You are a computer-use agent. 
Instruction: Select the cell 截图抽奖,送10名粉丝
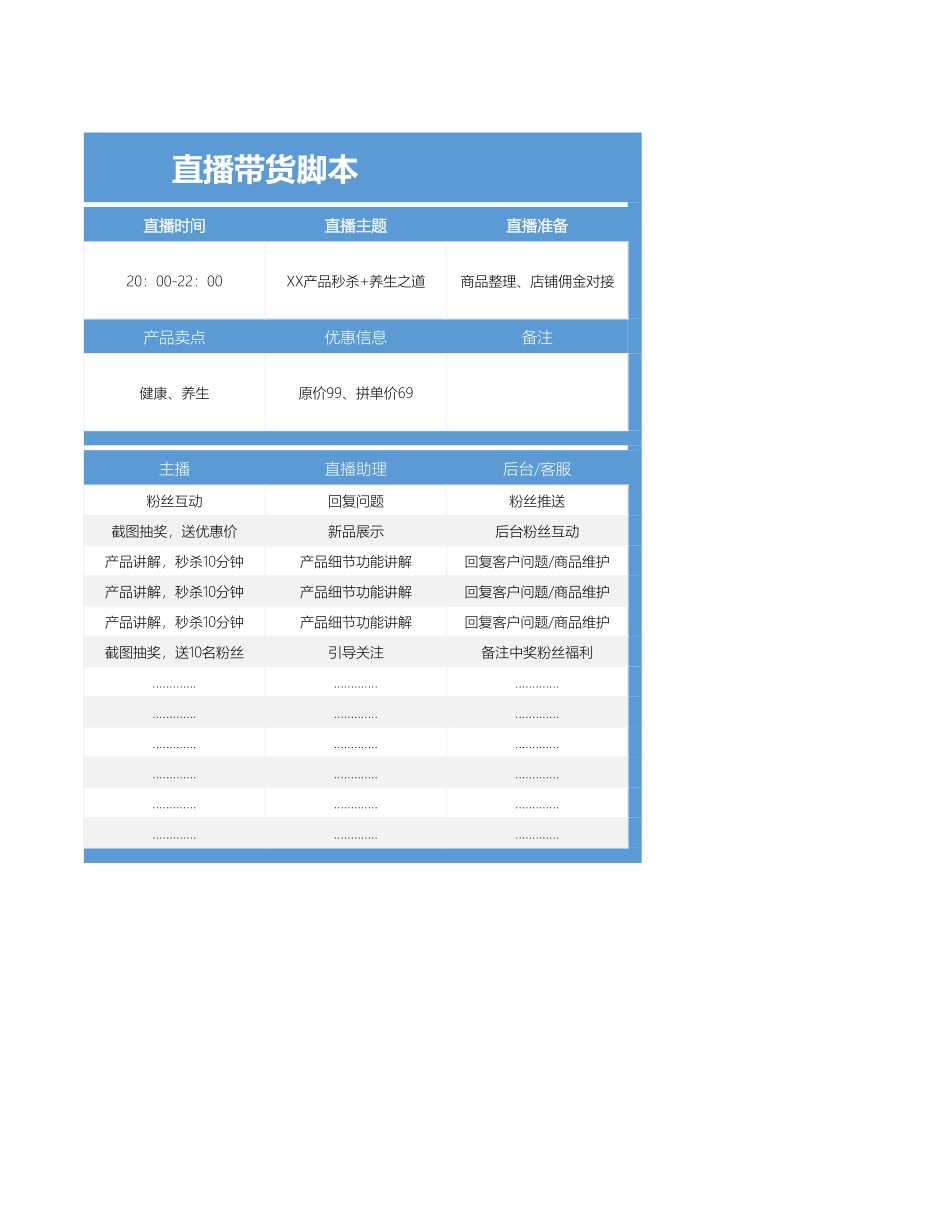(174, 652)
